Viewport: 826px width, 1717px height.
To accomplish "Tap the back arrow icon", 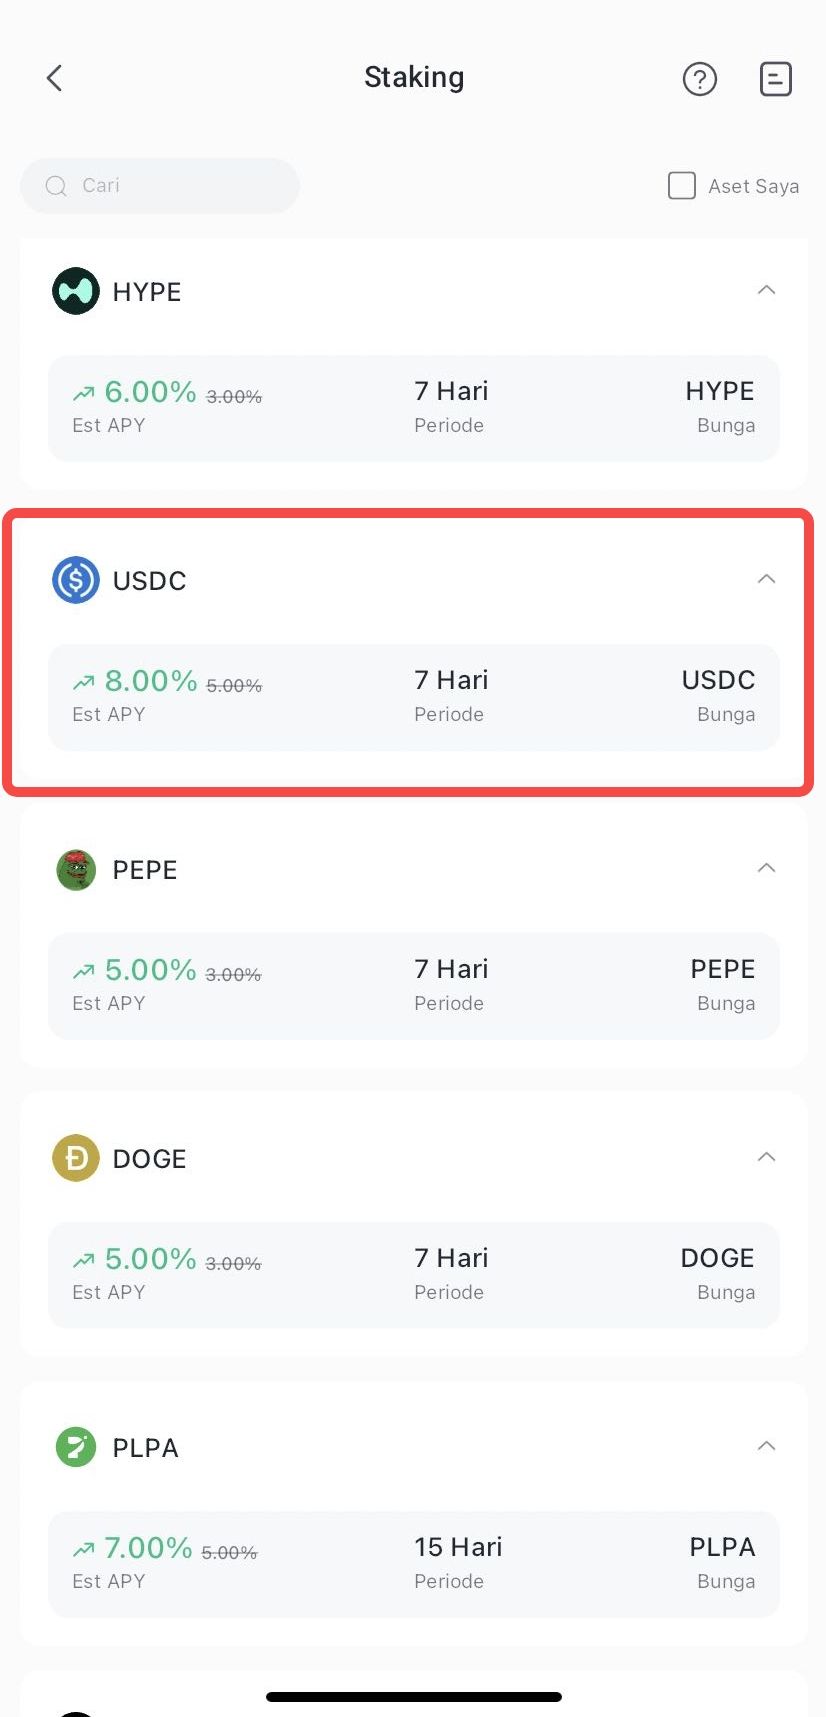I will [55, 78].
